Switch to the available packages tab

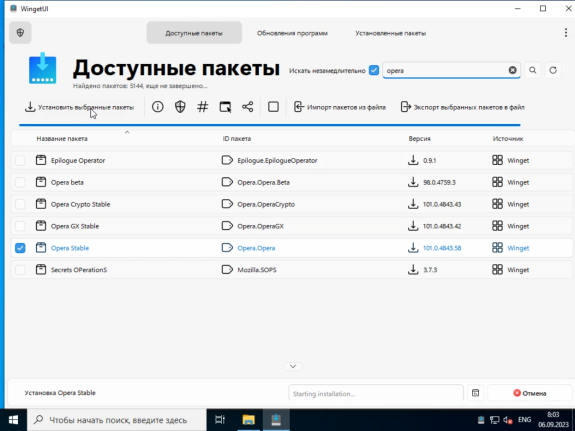point(194,33)
